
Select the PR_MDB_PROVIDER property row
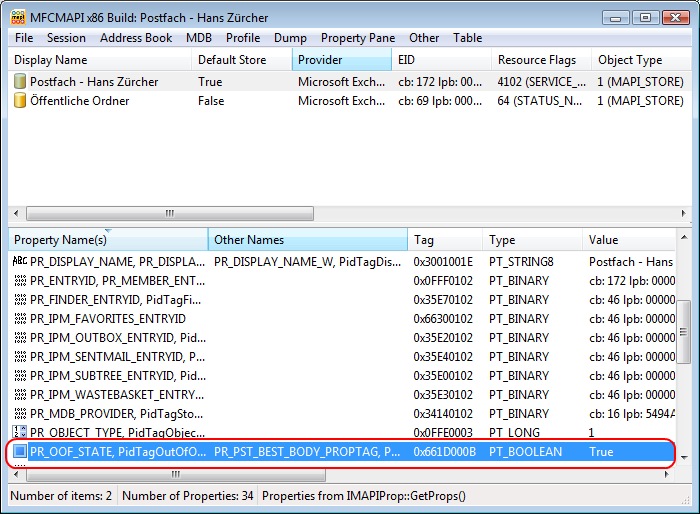(342, 414)
